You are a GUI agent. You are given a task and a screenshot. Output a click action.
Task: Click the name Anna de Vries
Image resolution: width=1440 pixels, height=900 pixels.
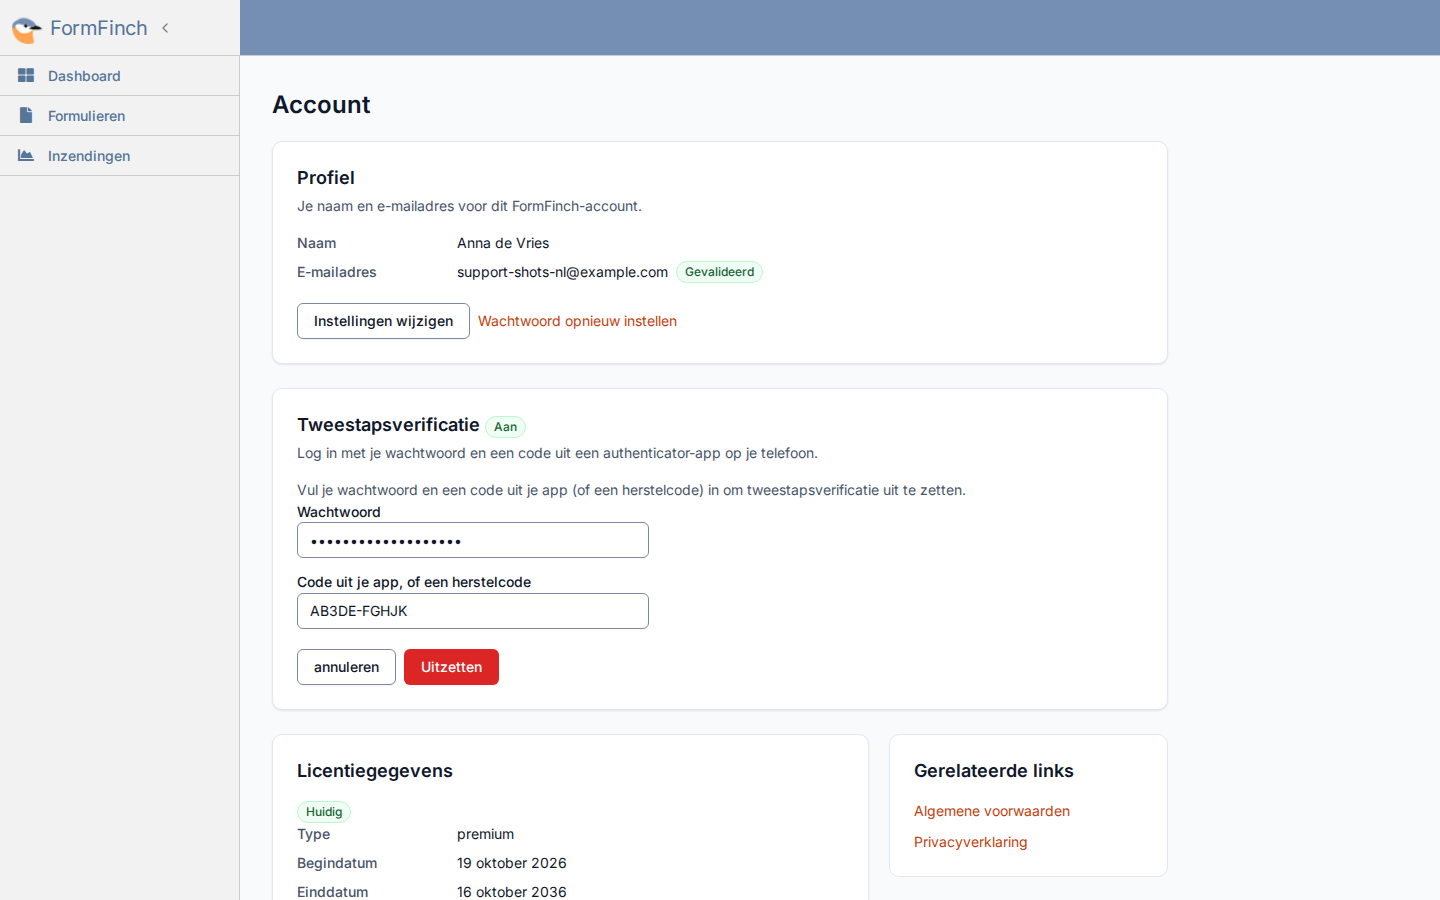pos(503,243)
